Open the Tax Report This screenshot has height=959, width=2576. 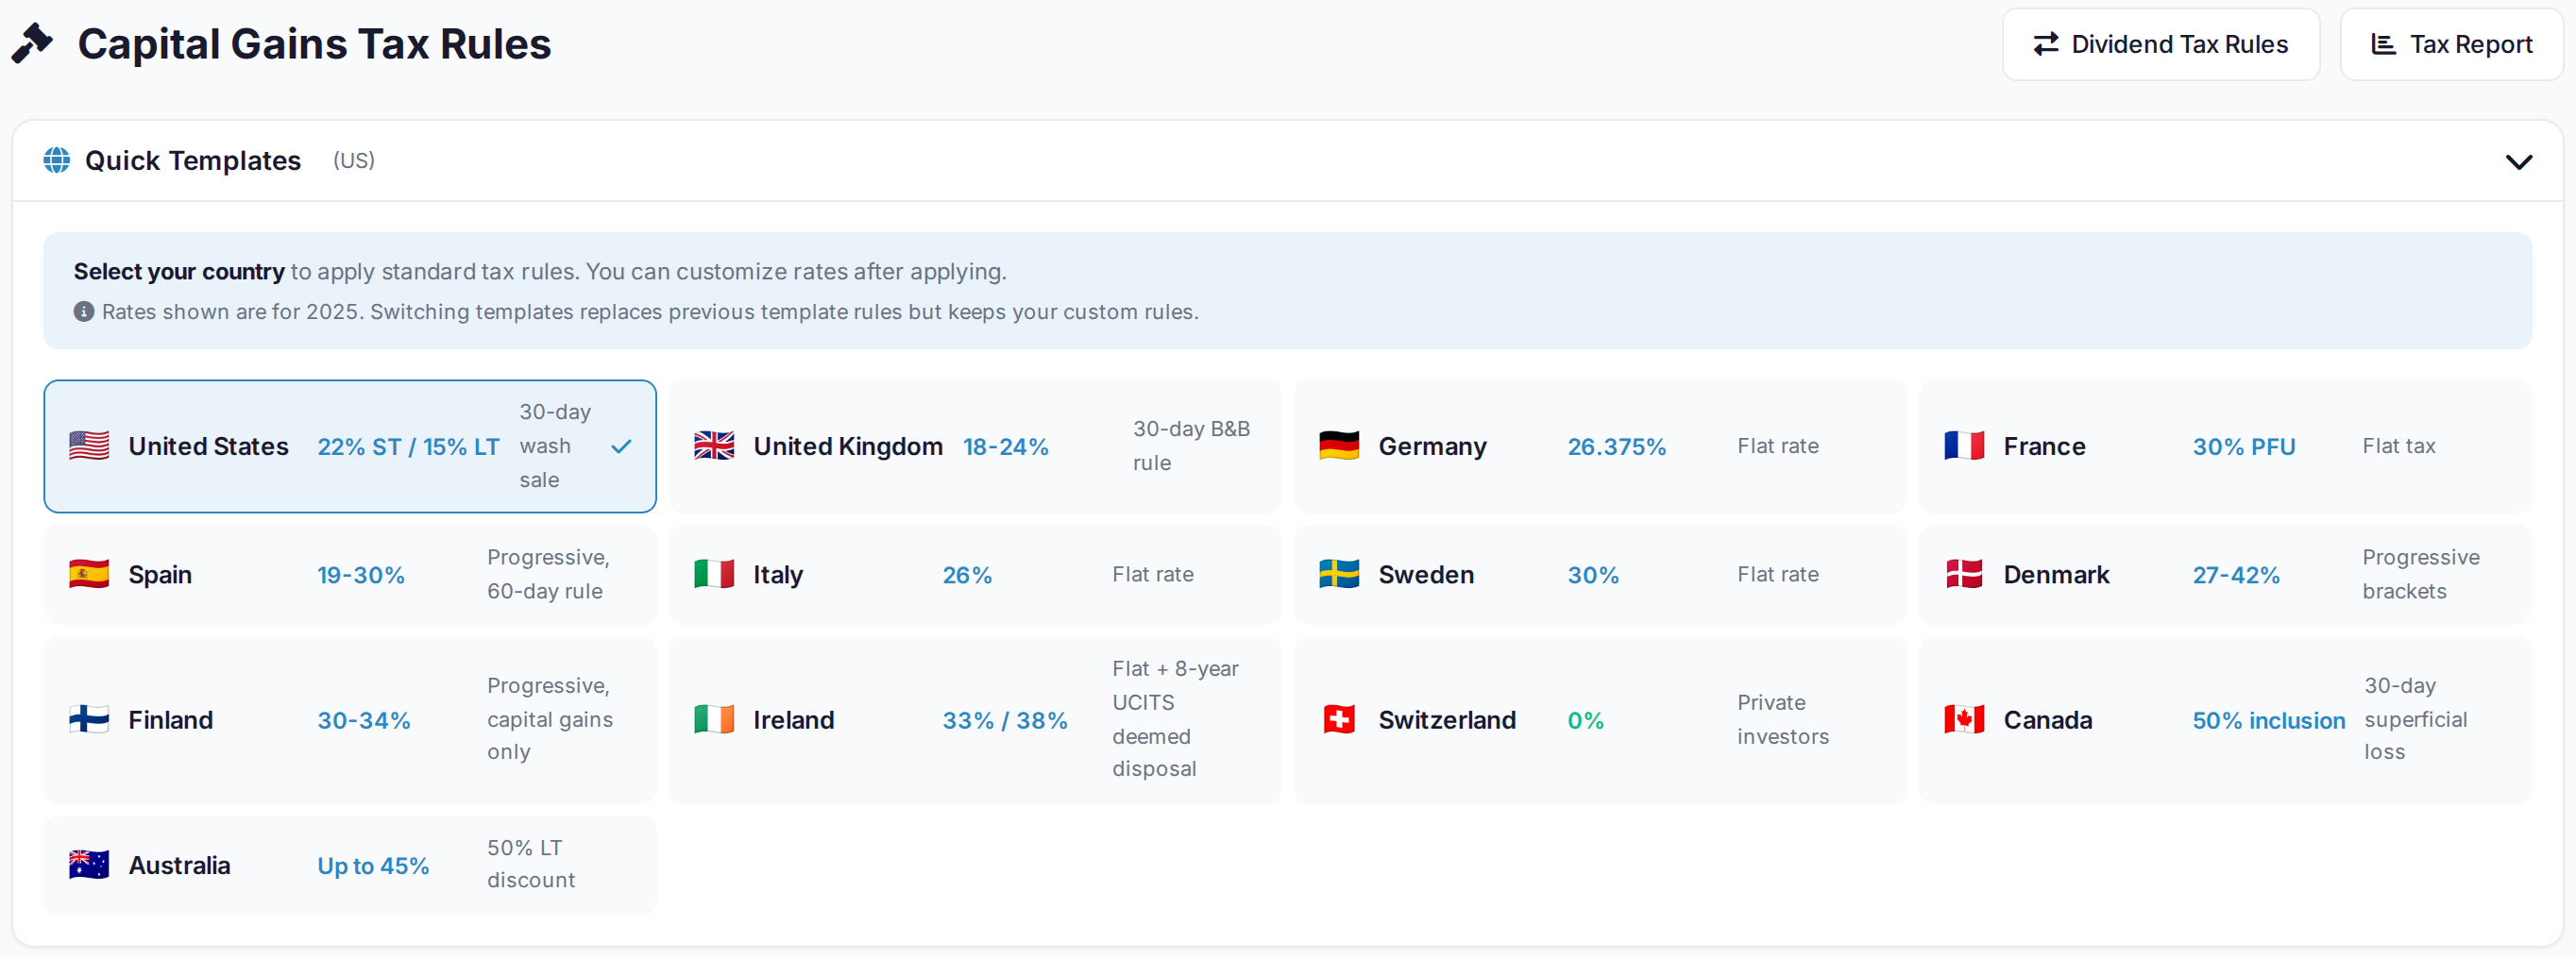(x=2451, y=44)
